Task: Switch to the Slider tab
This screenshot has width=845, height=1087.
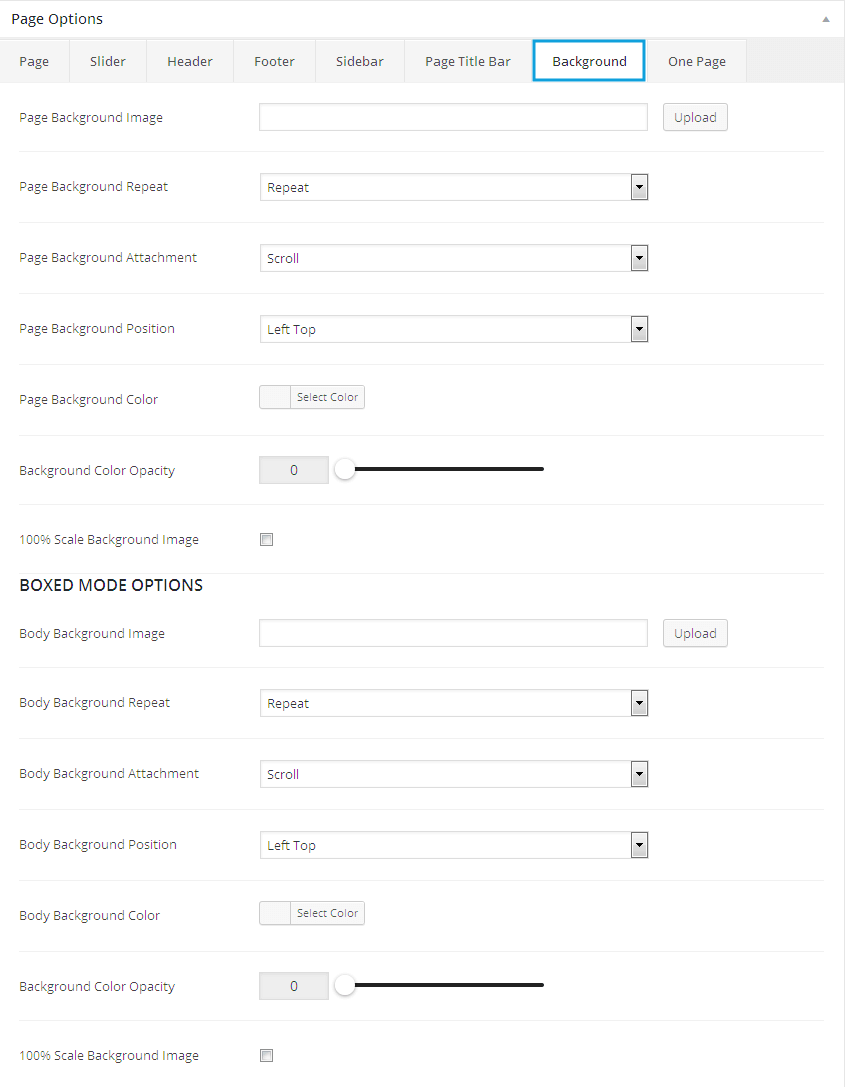Action: 108,61
